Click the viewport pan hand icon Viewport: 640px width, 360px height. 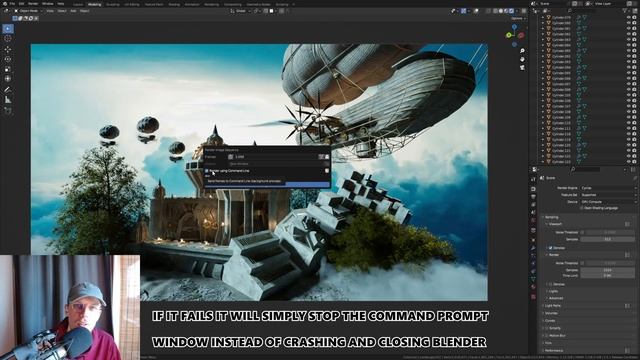(522, 59)
